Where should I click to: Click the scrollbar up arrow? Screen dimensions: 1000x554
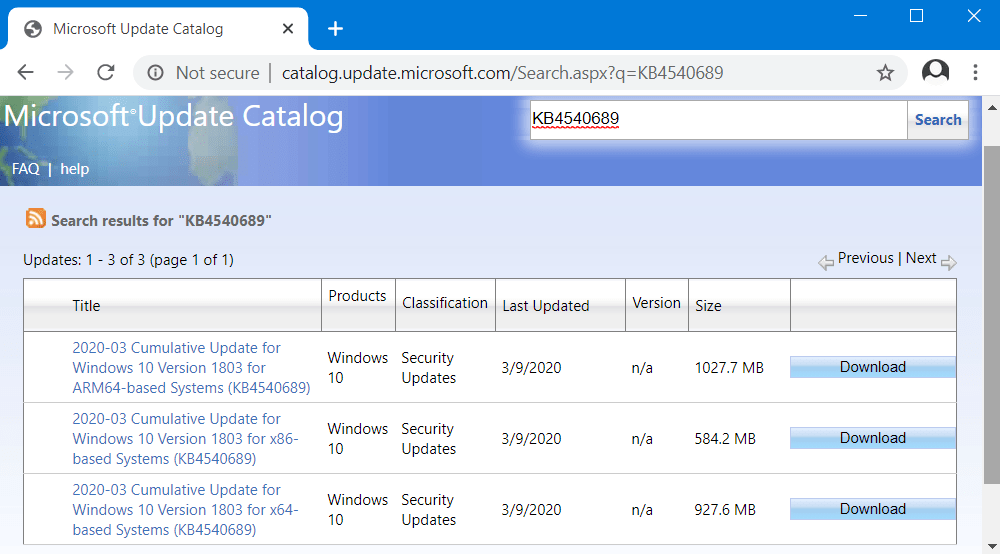(x=992, y=107)
